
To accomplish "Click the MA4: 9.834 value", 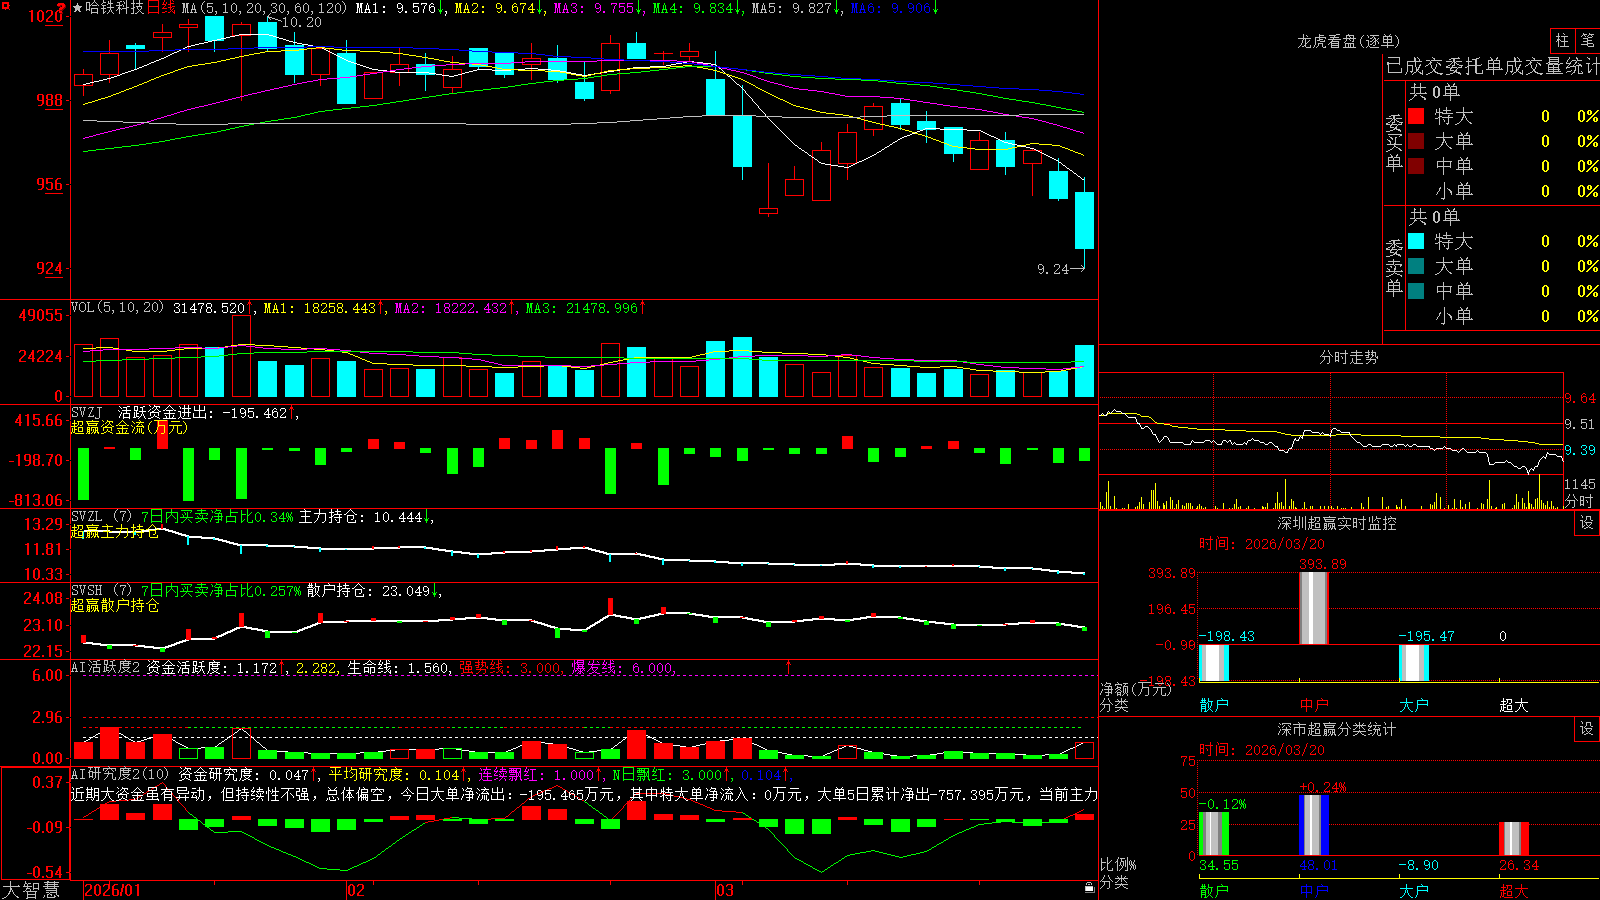I will pos(697,8).
